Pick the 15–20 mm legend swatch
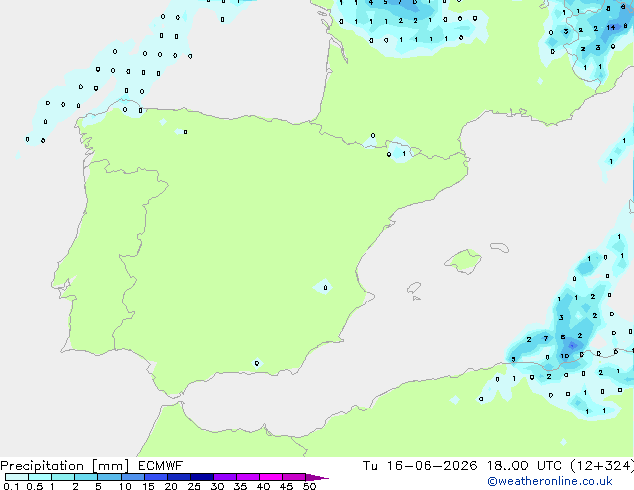This screenshot has height=490, width=634. (x=155, y=477)
